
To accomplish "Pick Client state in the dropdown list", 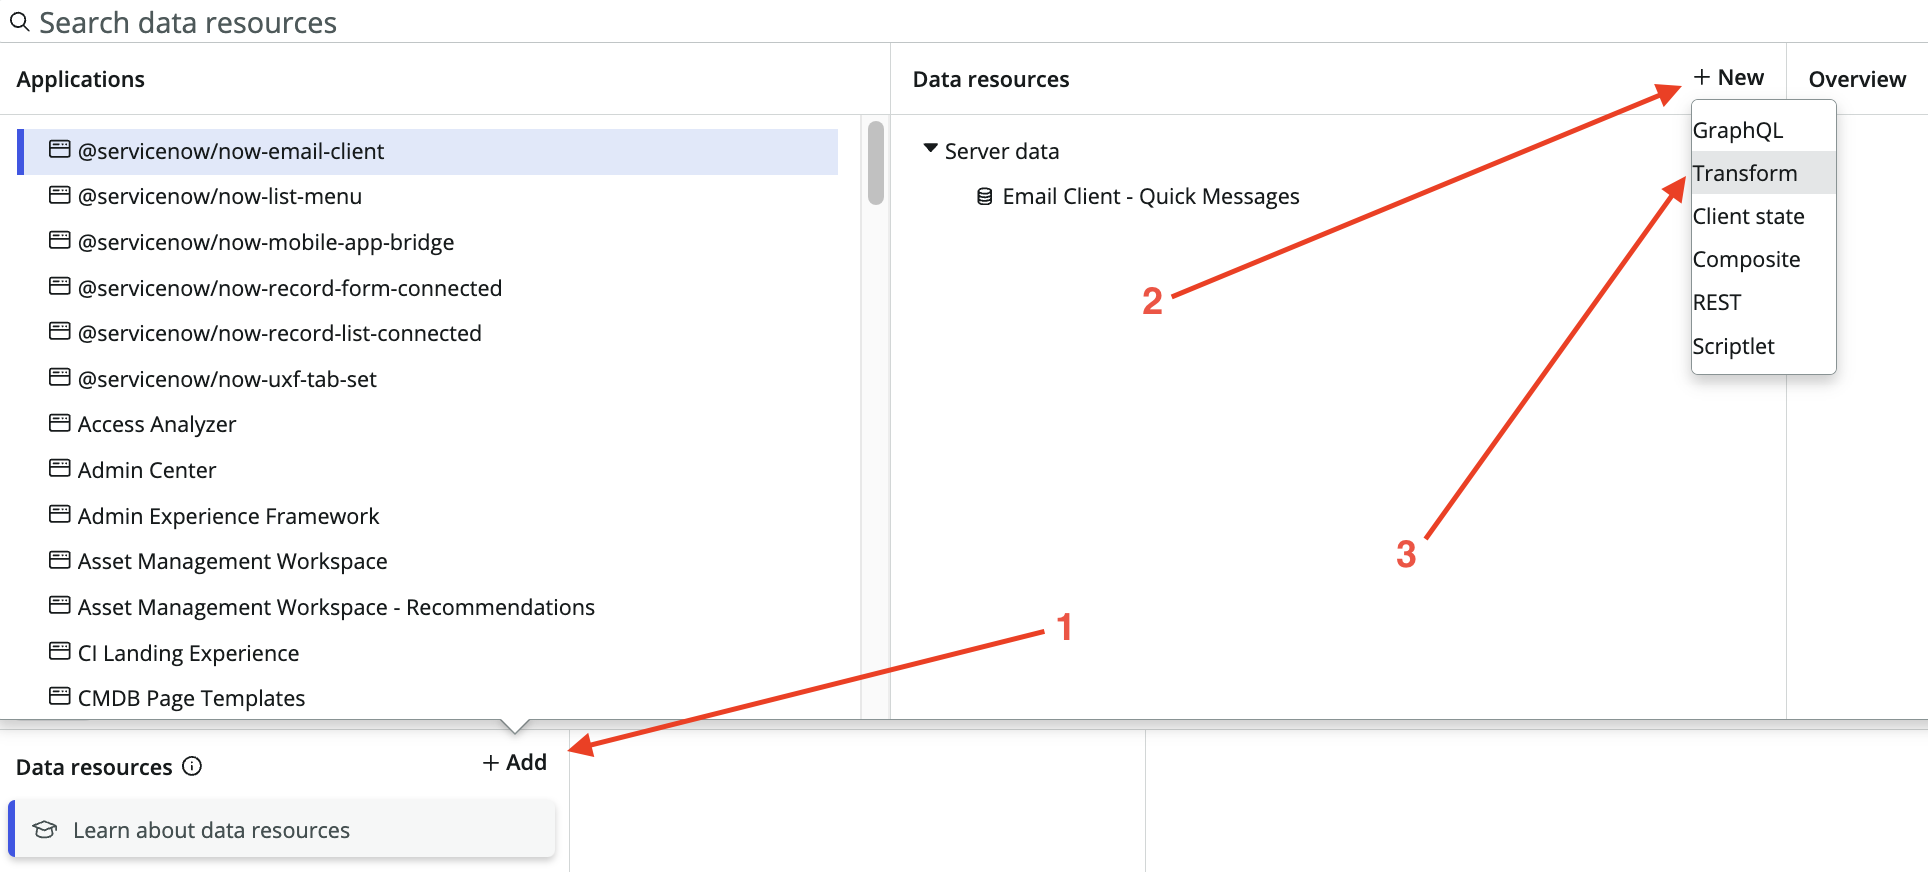I will pyautogui.click(x=1763, y=216).
